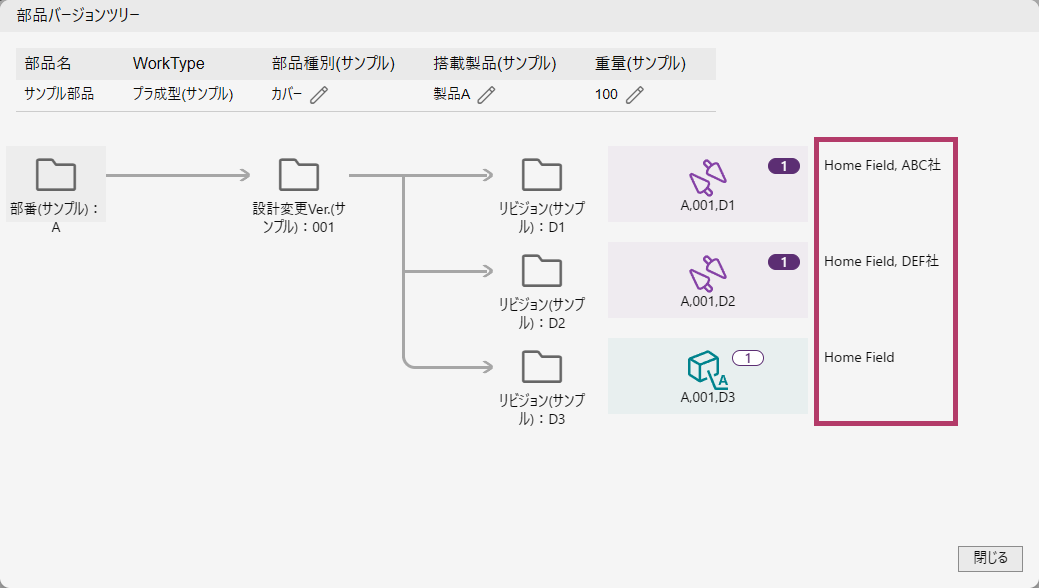Select the 部番(サンプル): A folder icon
Image resolution: width=1039 pixels, height=588 pixels.
pyautogui.click(x=56, y=175)
